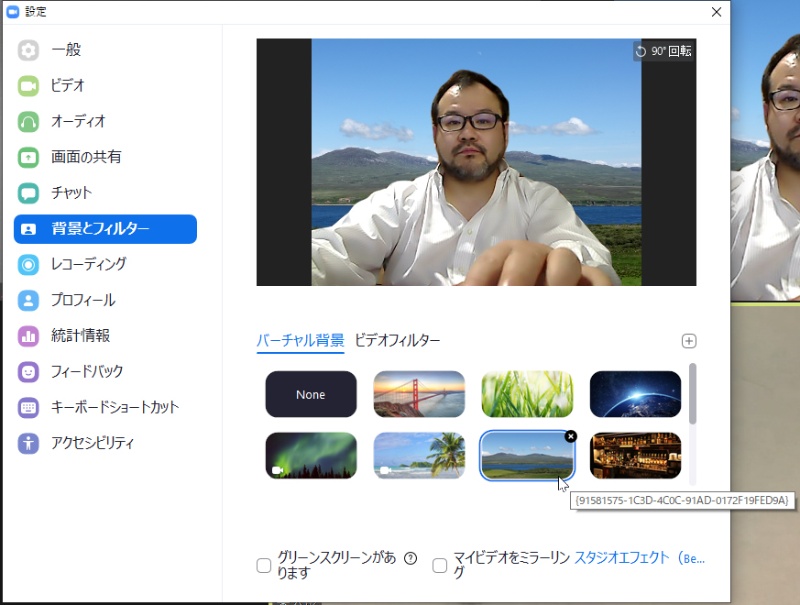
Task: Click the virtual background list scrollbar
Action: [693, 394]
